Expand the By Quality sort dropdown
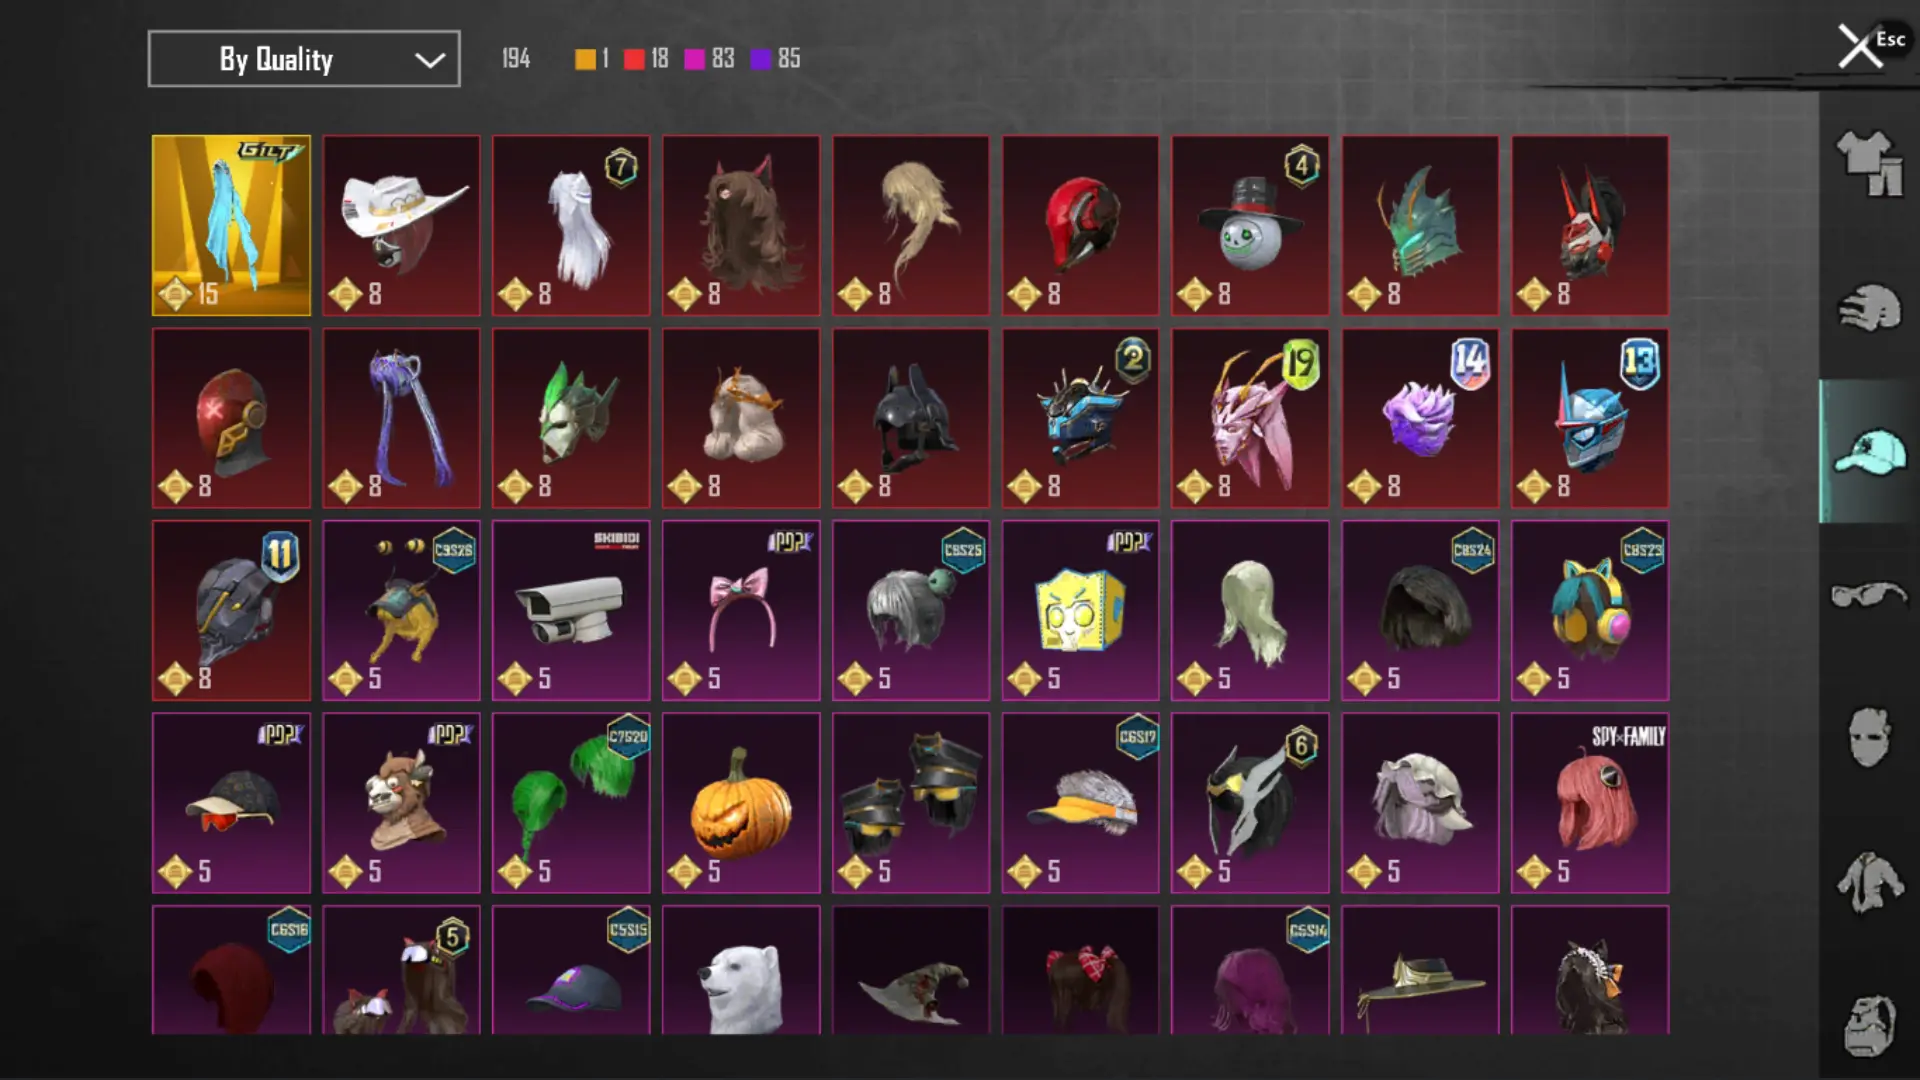The image size is (1920, 1080). pyautogui.click(x=304, y=59)
